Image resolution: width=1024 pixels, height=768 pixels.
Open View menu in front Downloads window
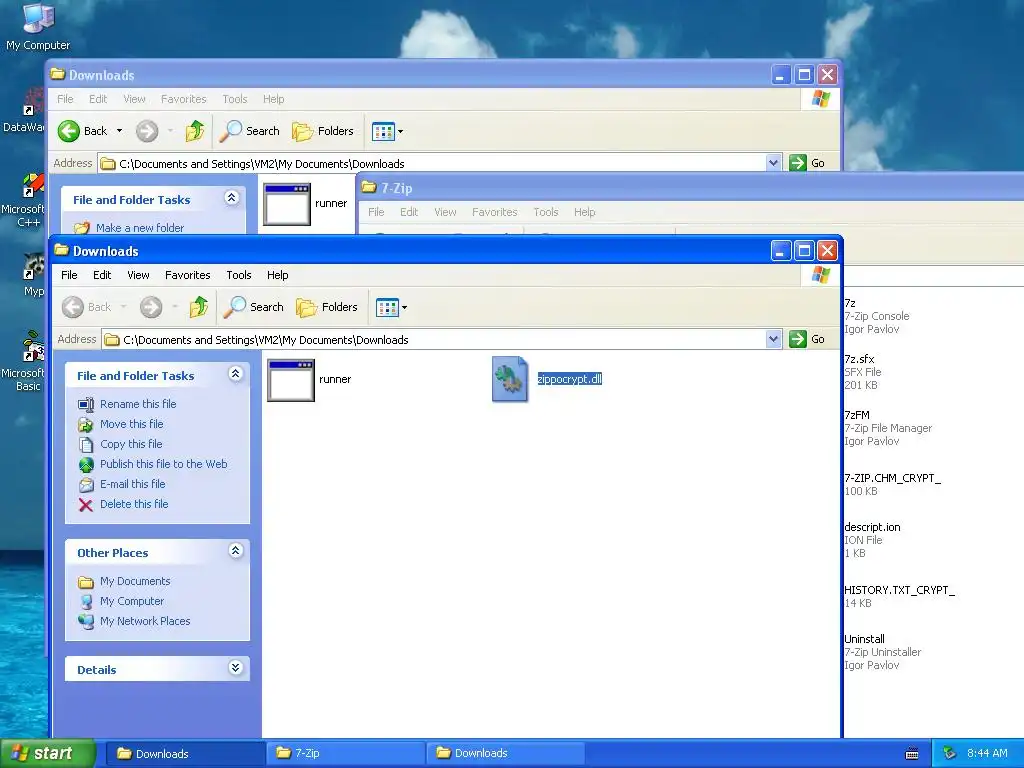point(138,275)
